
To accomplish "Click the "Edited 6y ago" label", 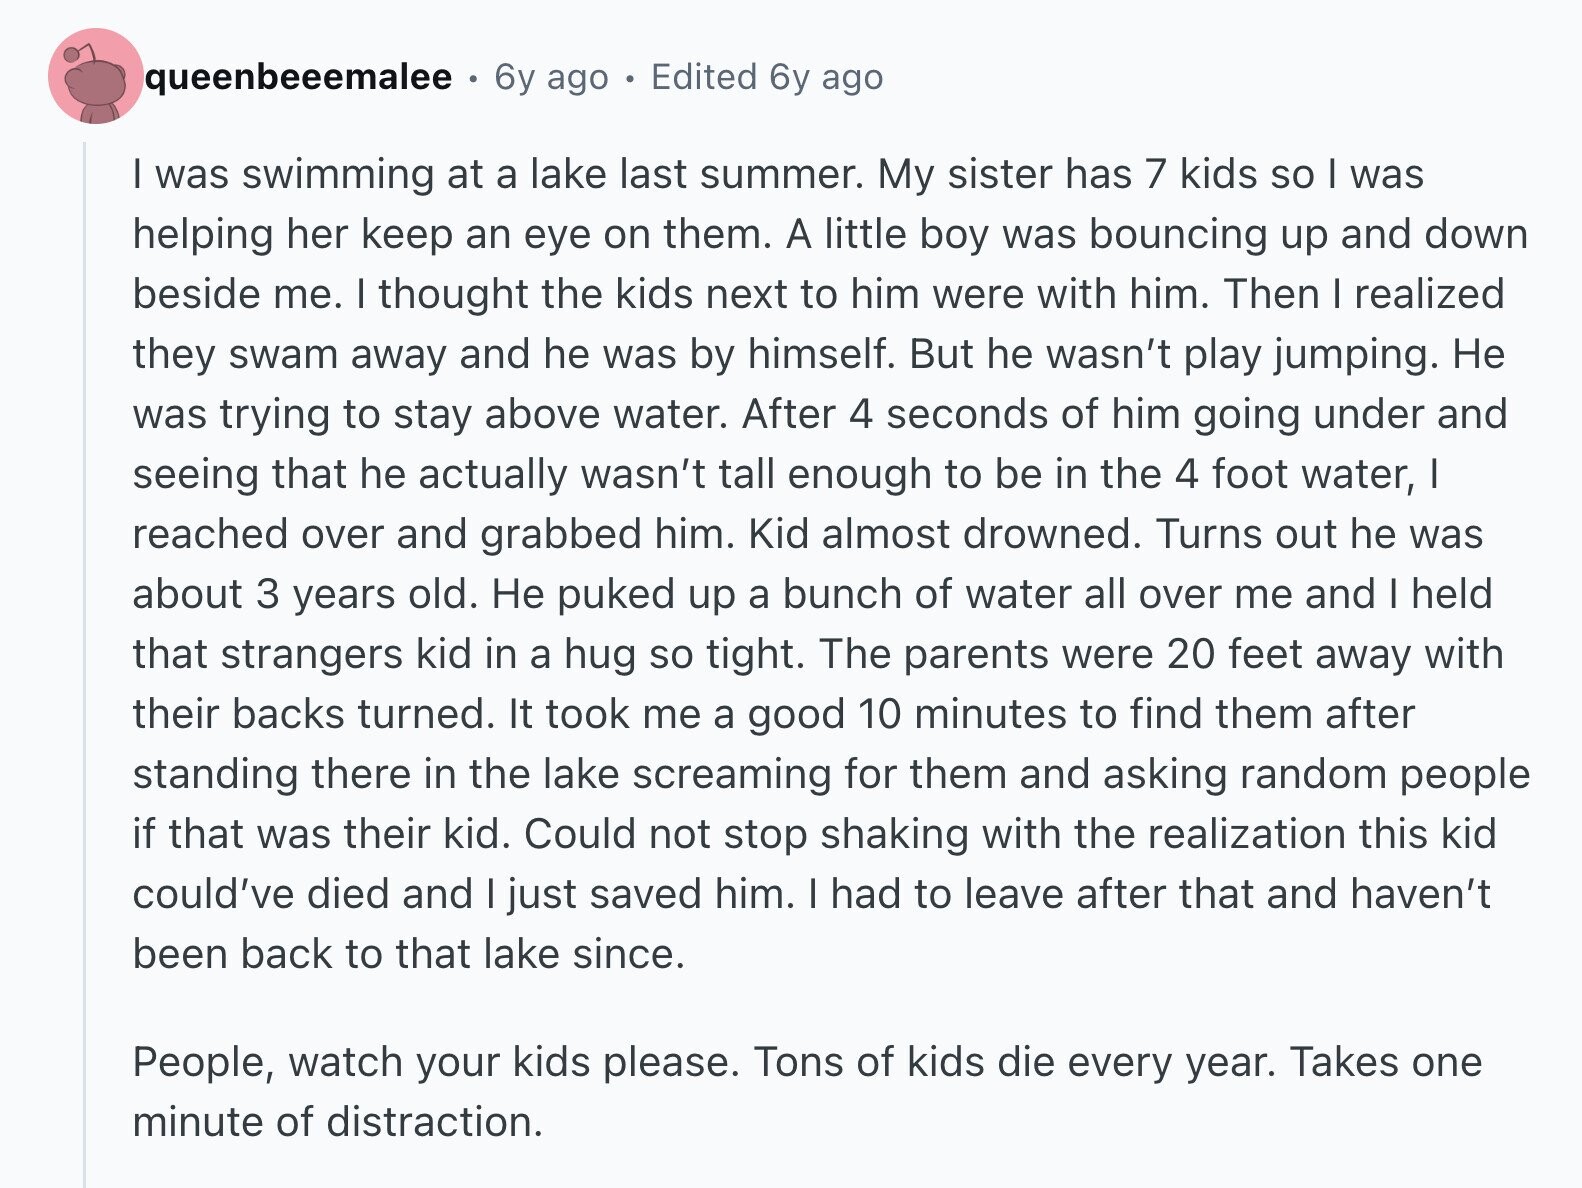I will (x=767, y=77).
